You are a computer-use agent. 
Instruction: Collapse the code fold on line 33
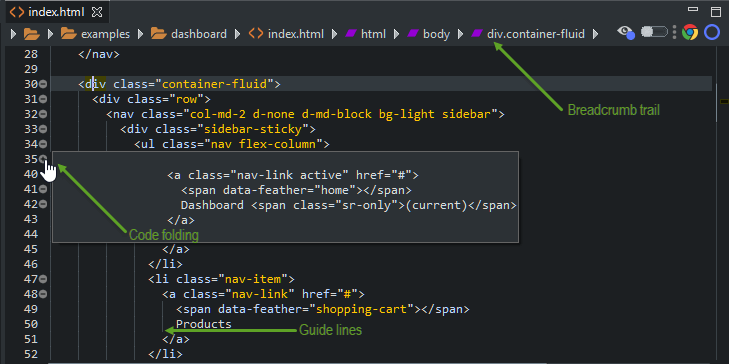pyautogui.click(x=43, y=129)
